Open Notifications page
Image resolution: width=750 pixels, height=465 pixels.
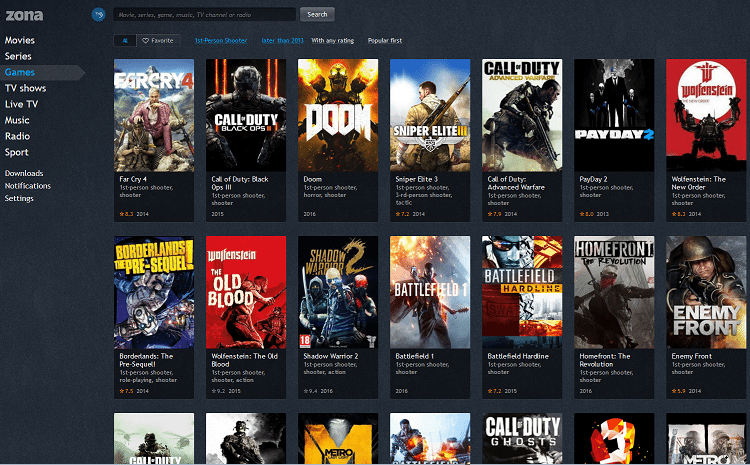pyautogui.click(x=28, y=186)
